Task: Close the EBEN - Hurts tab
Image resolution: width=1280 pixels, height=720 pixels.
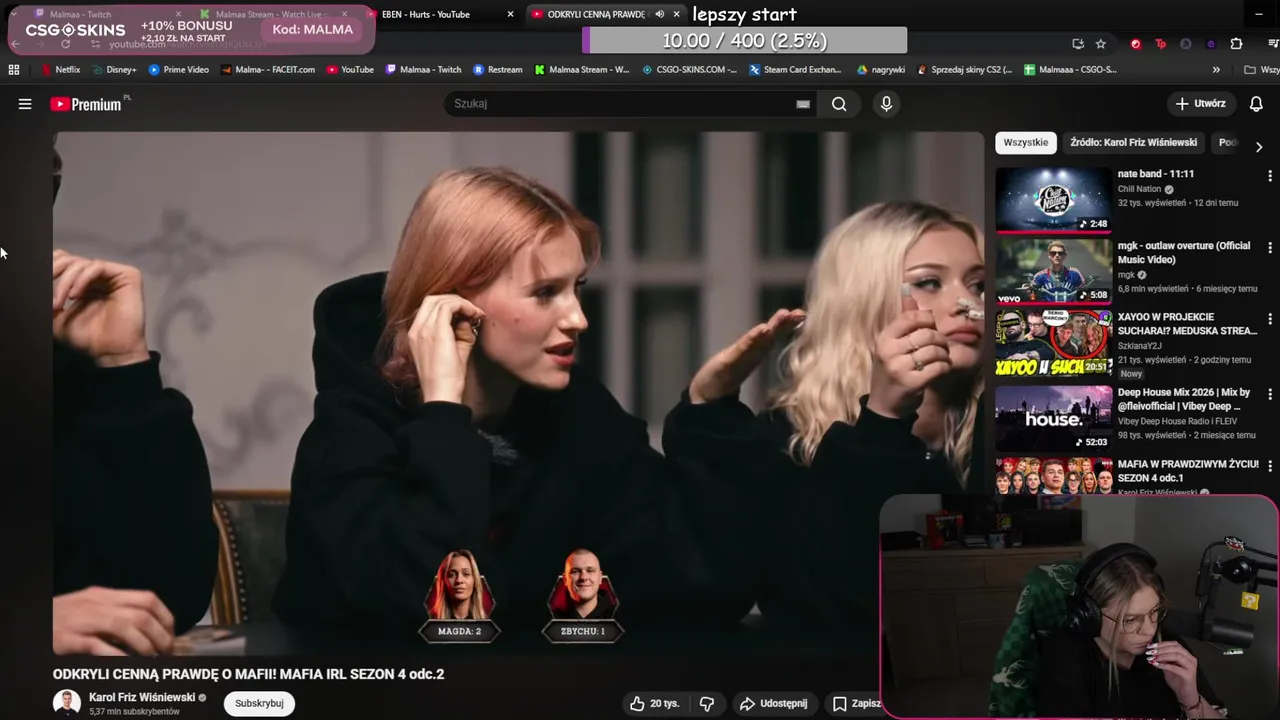Action: tap(510, 14)
